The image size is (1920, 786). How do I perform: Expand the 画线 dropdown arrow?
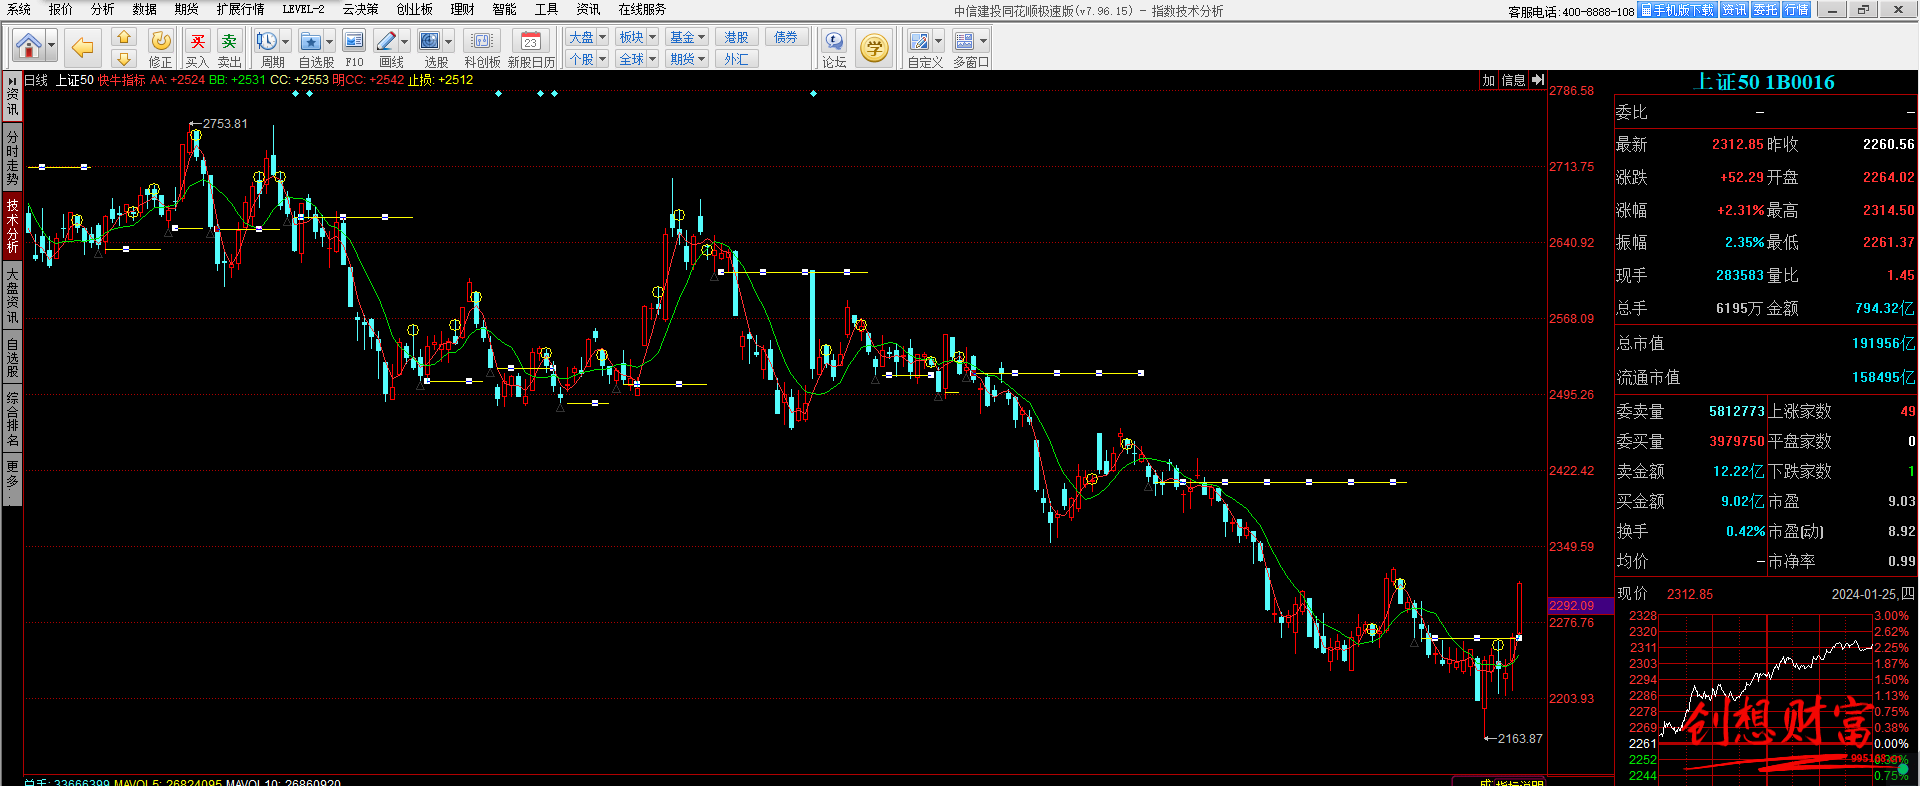(404, 41)
